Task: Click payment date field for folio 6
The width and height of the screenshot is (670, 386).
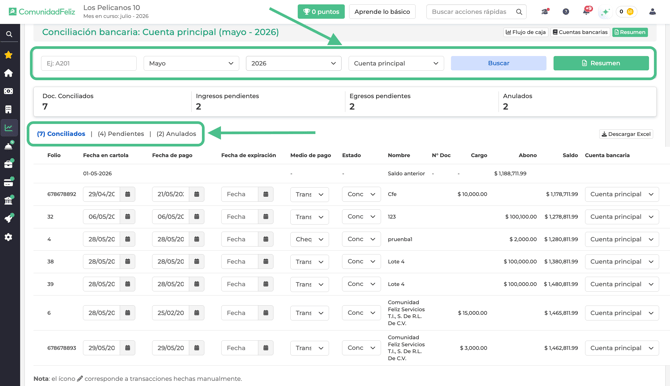Action: click(x=170, y=313)
